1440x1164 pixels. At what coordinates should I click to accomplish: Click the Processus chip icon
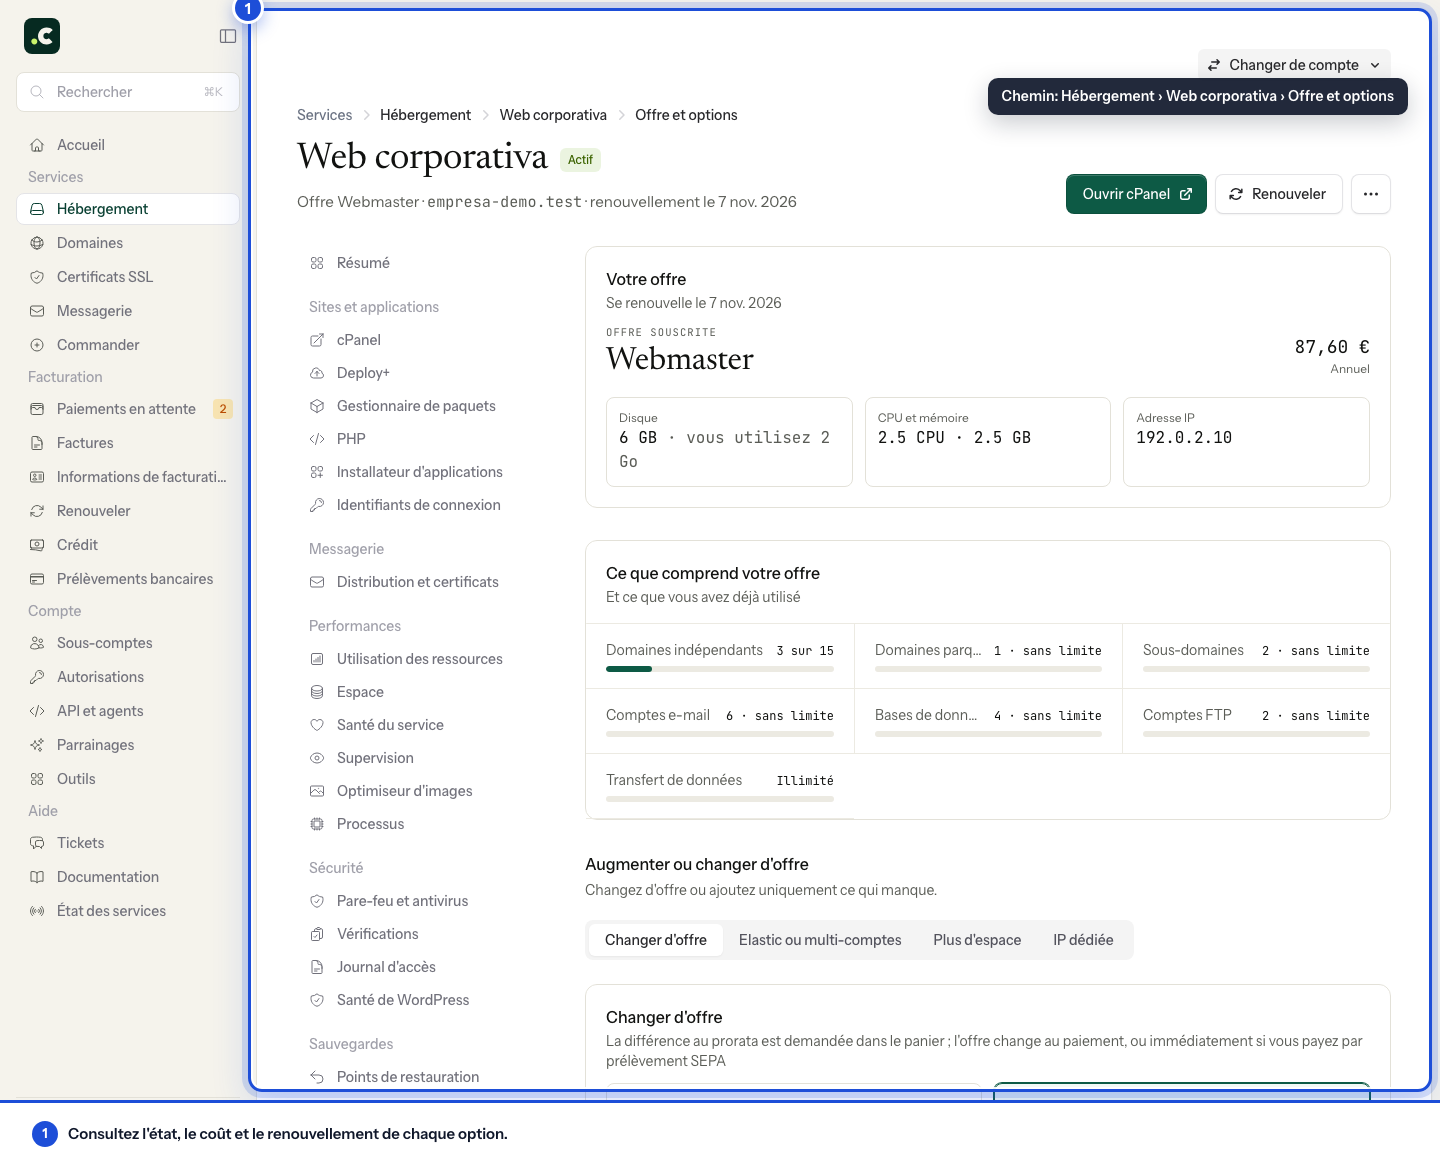[317, 824]
